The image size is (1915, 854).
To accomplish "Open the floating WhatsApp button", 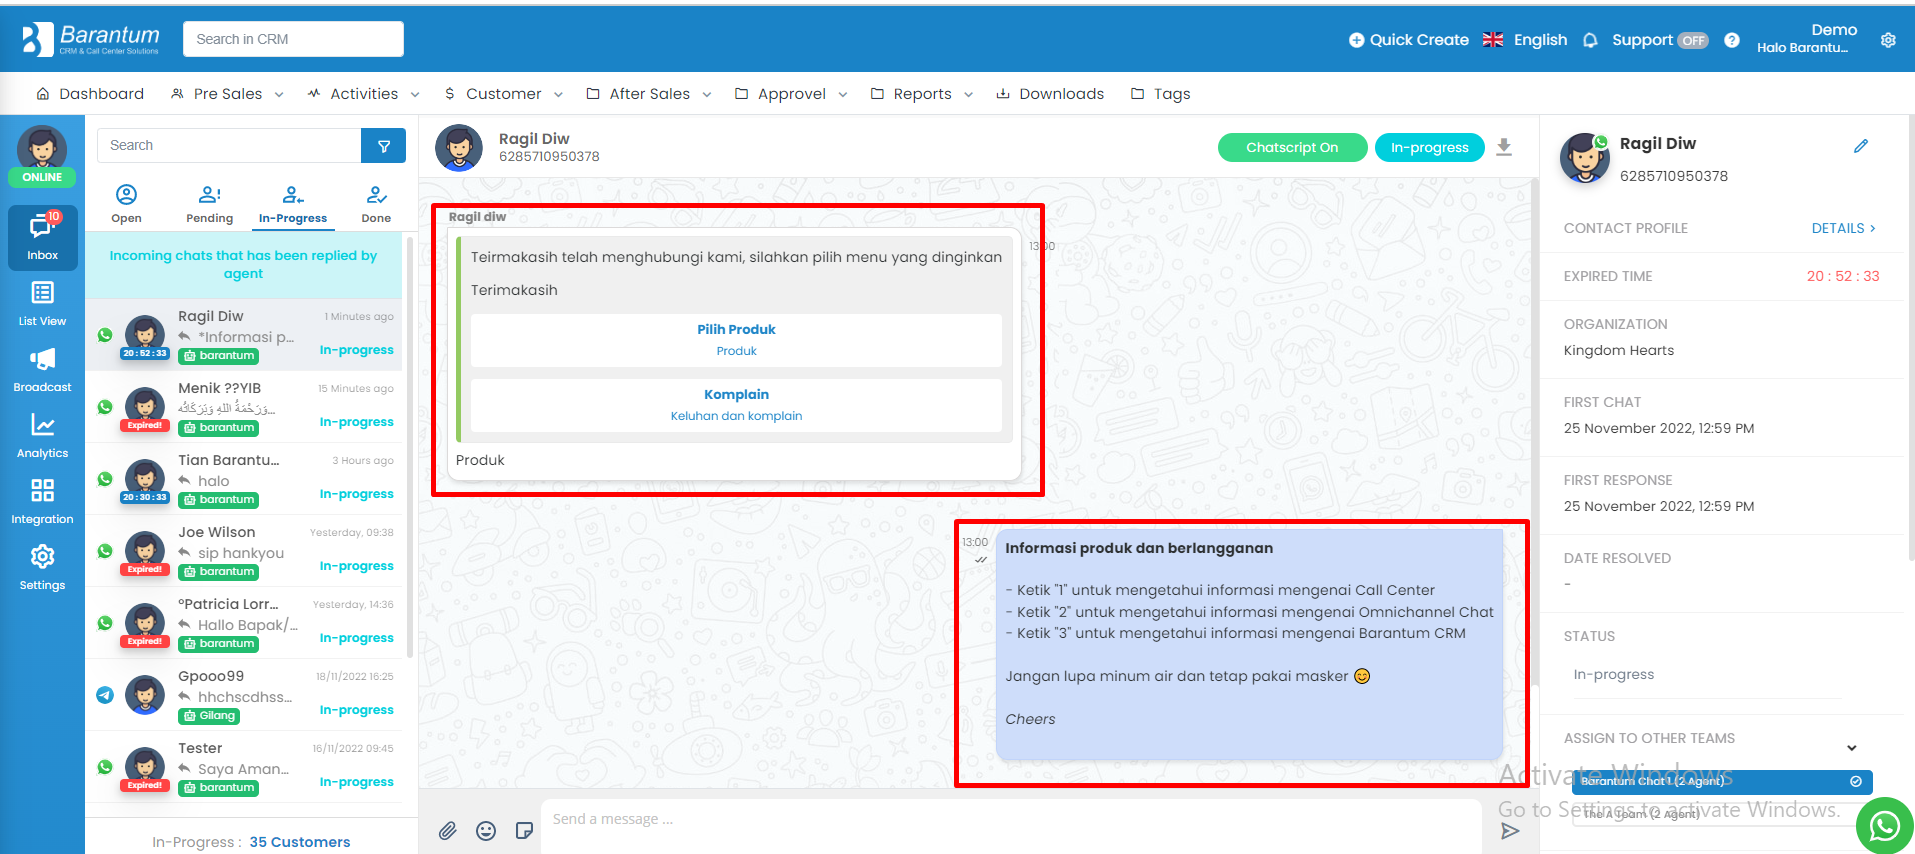I will [x=1884, y=825].
